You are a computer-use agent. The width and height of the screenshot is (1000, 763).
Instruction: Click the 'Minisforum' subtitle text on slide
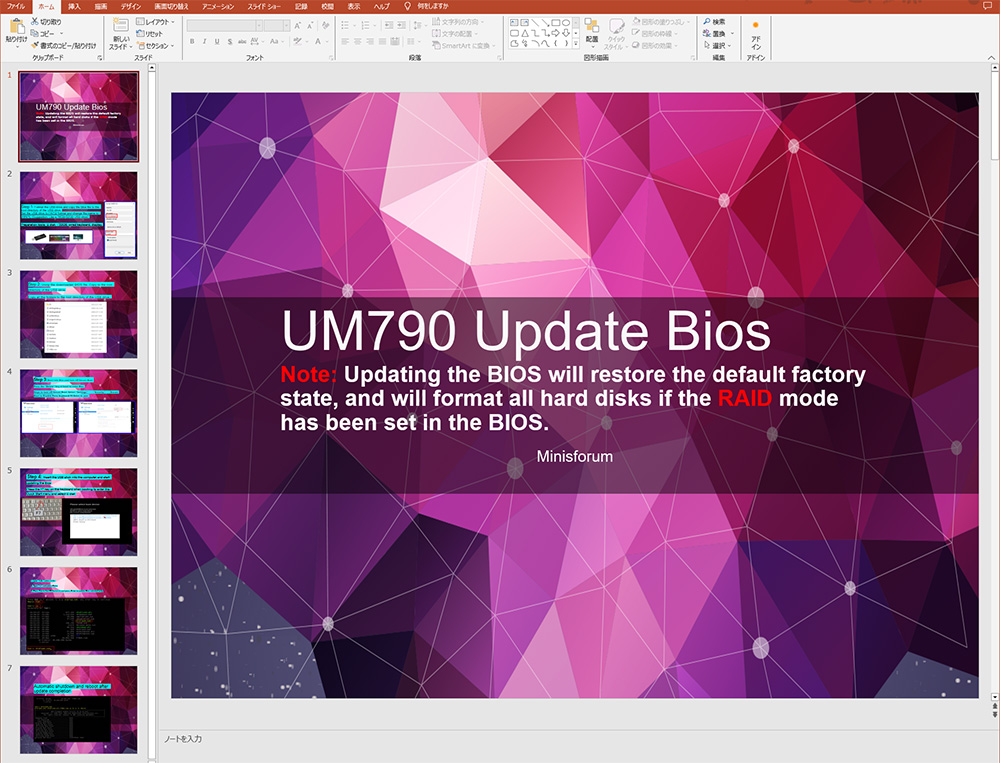point(575,456)
